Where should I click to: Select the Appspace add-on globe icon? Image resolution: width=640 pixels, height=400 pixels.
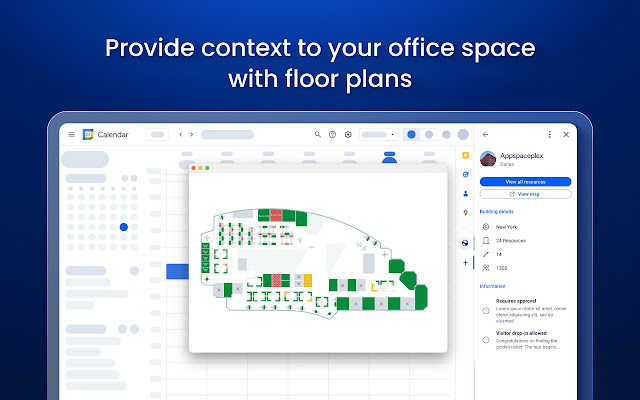coord(465,243)
